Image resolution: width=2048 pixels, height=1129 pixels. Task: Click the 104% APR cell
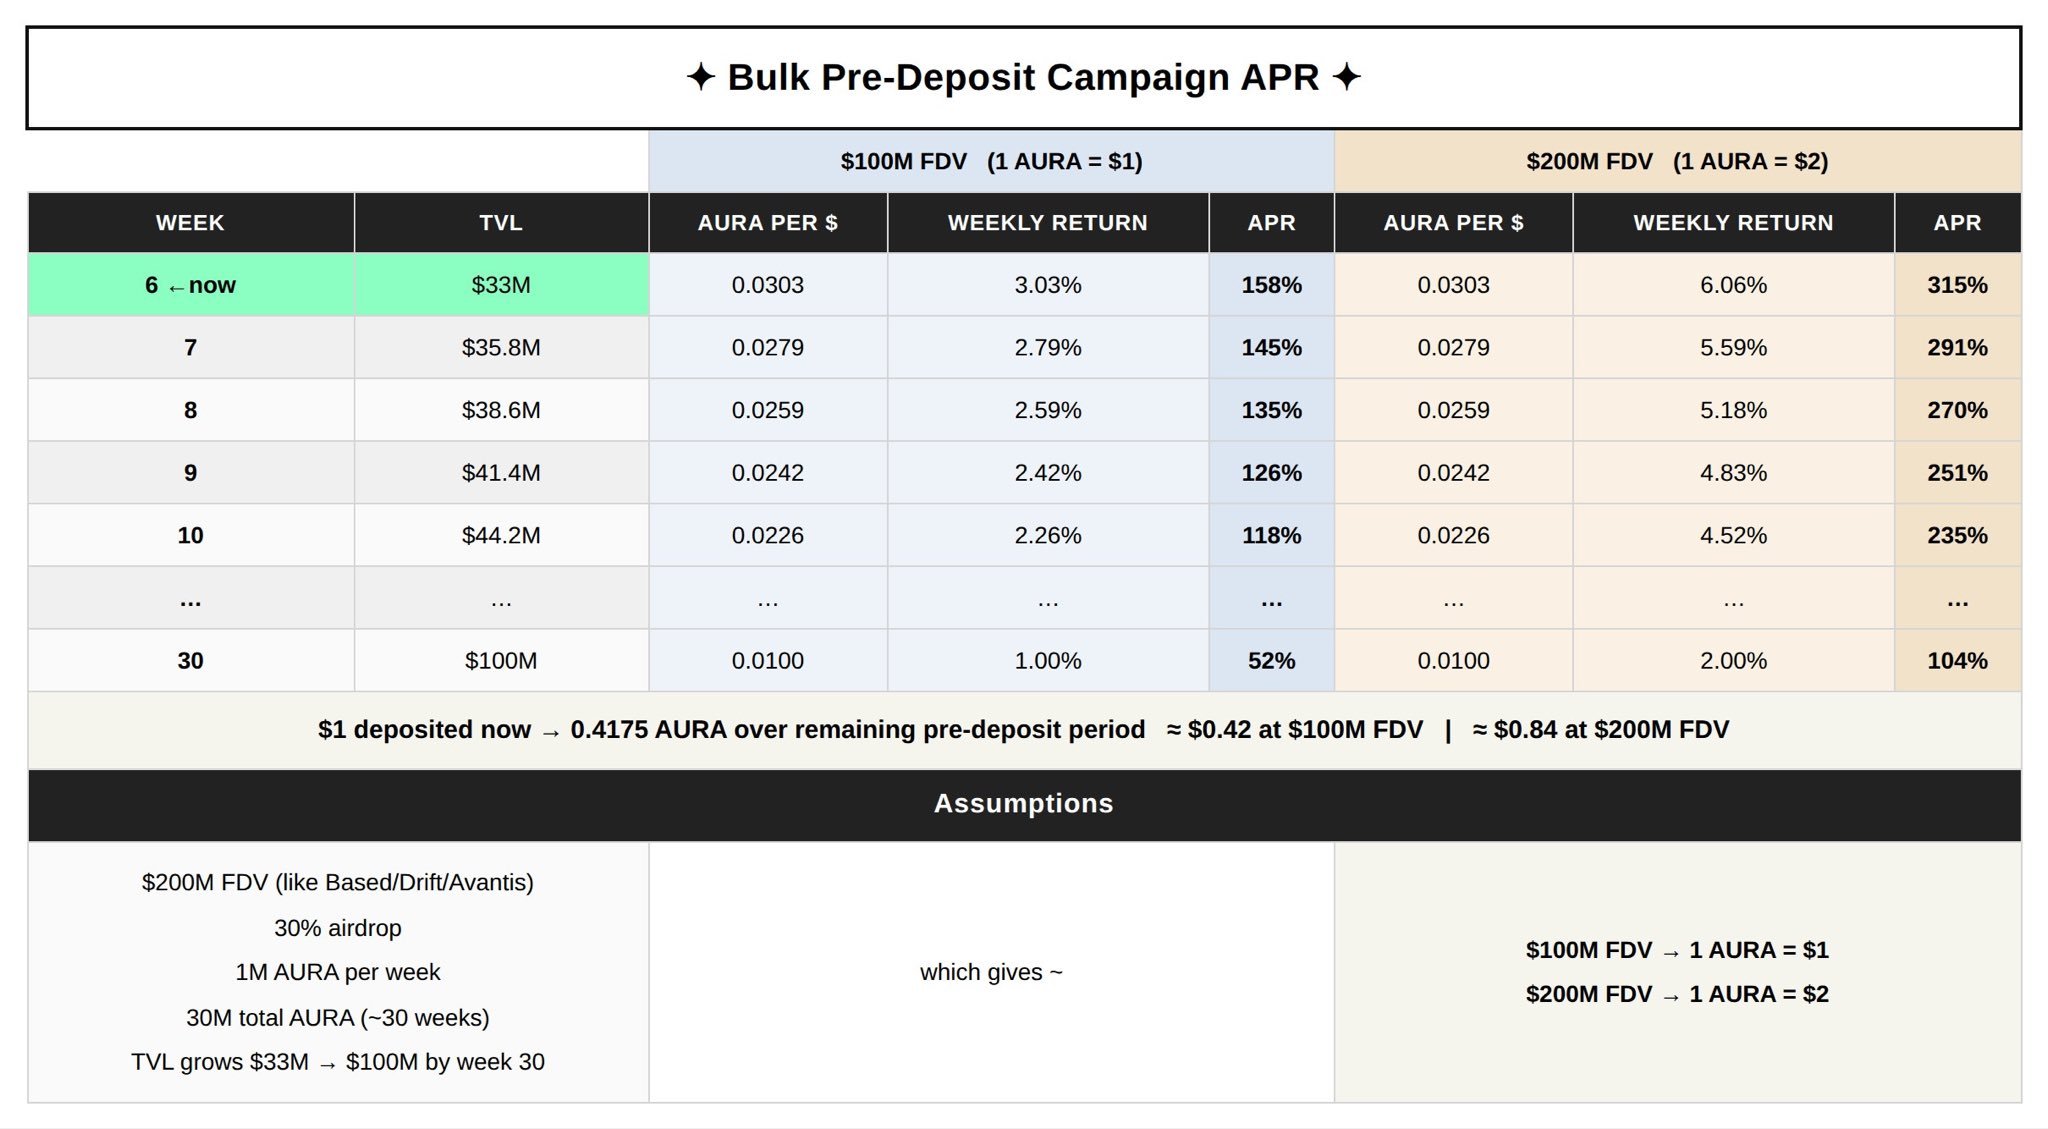coord(1957,661)
